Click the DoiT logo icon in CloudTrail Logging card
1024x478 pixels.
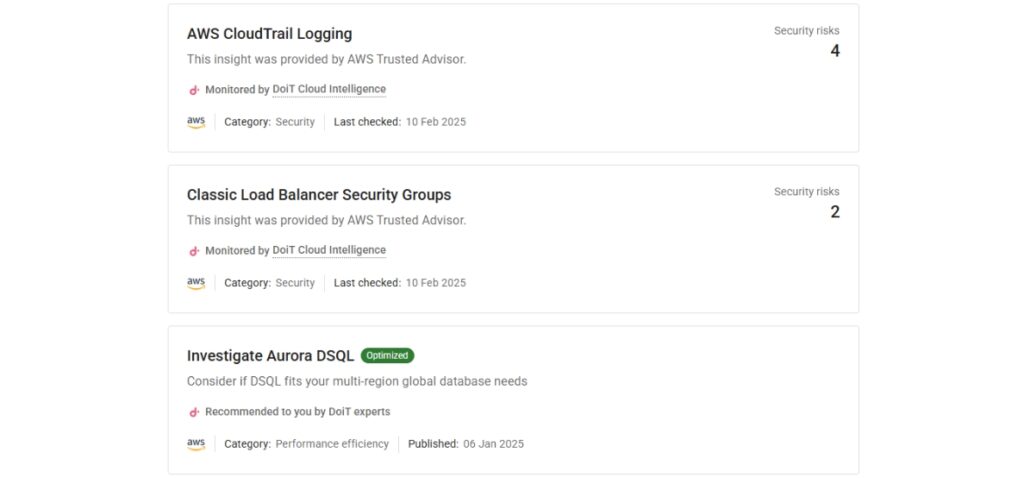[194, 90]
